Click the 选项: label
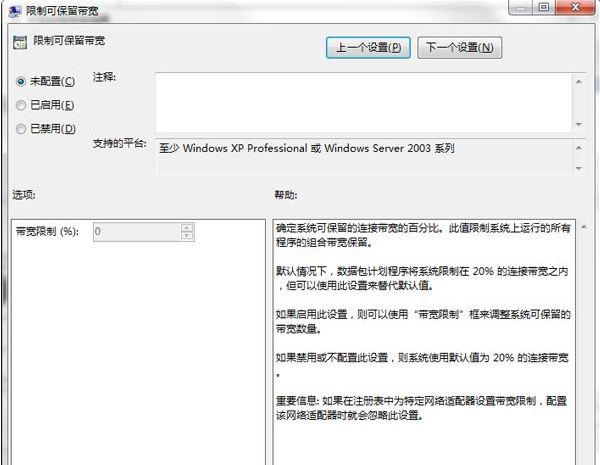600x465 pixels. [24, 195]
